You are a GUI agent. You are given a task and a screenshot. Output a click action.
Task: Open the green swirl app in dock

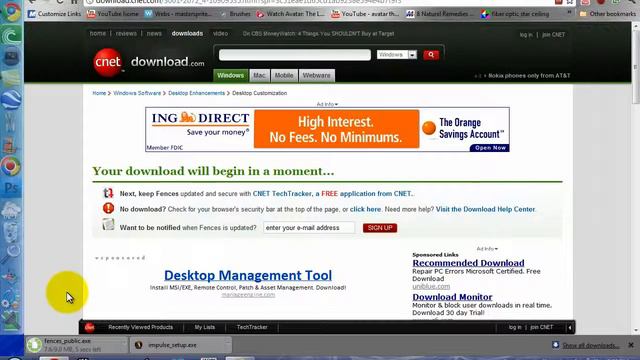[x=11, y=36]
